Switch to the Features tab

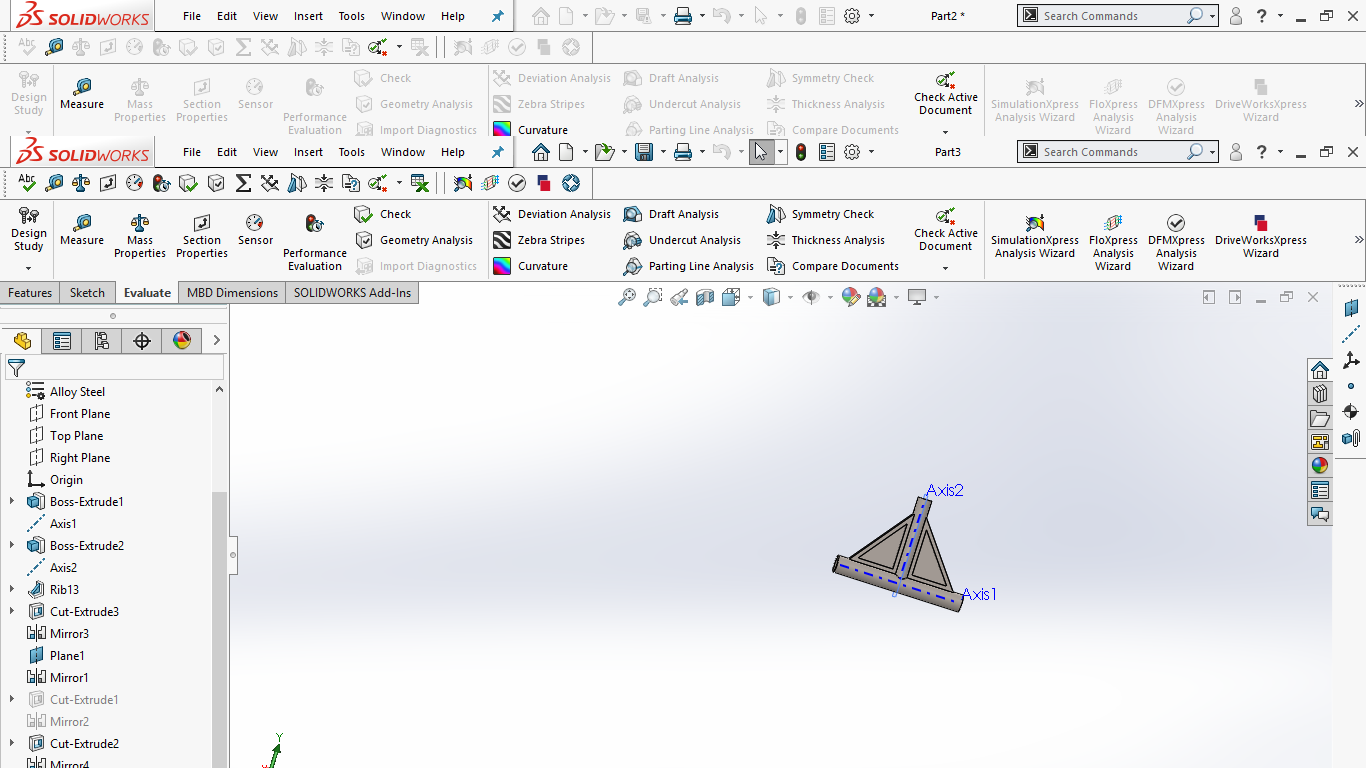click(30, 293)
